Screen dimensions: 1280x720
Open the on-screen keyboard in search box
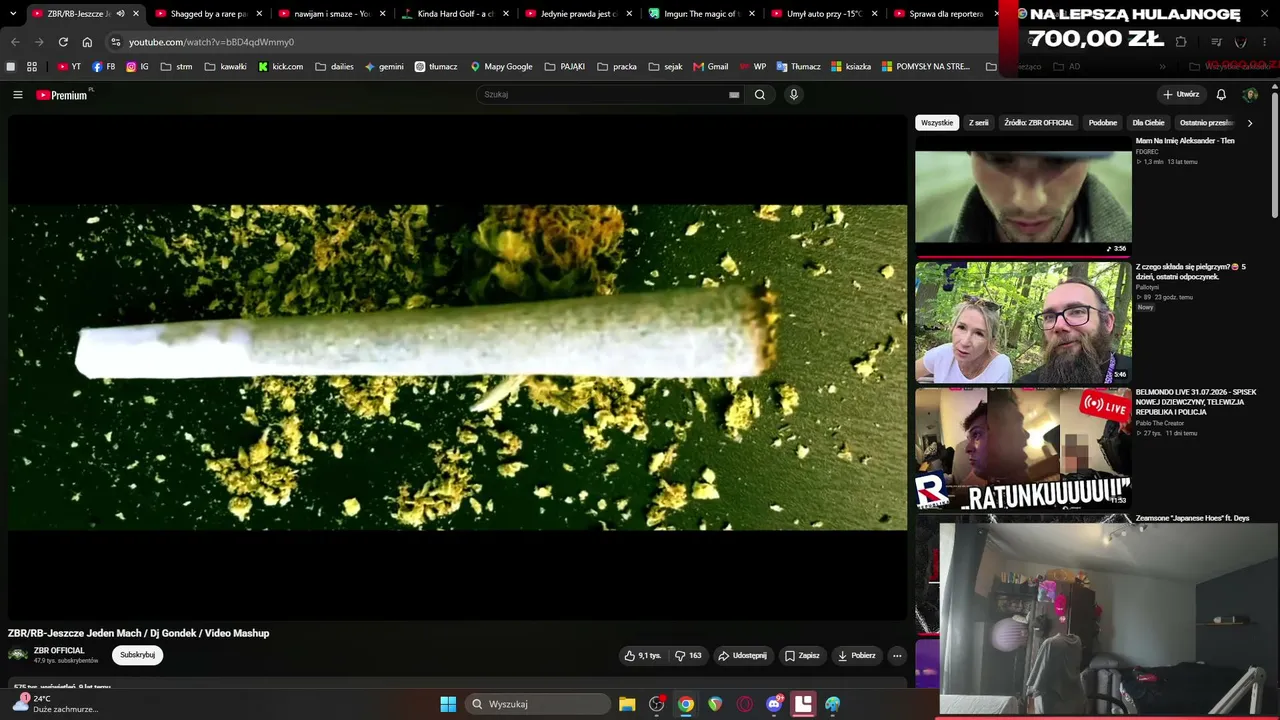pyautogui.click(x=734, y=95)
